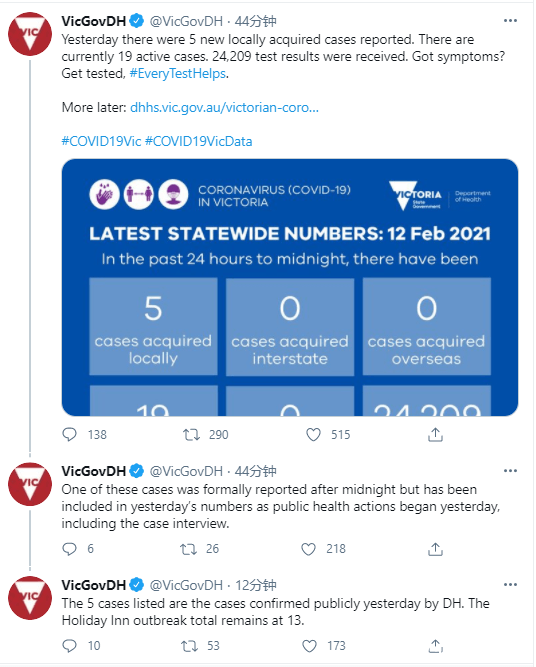Retweet the tweet with 26 retweets

pos(188,549)
